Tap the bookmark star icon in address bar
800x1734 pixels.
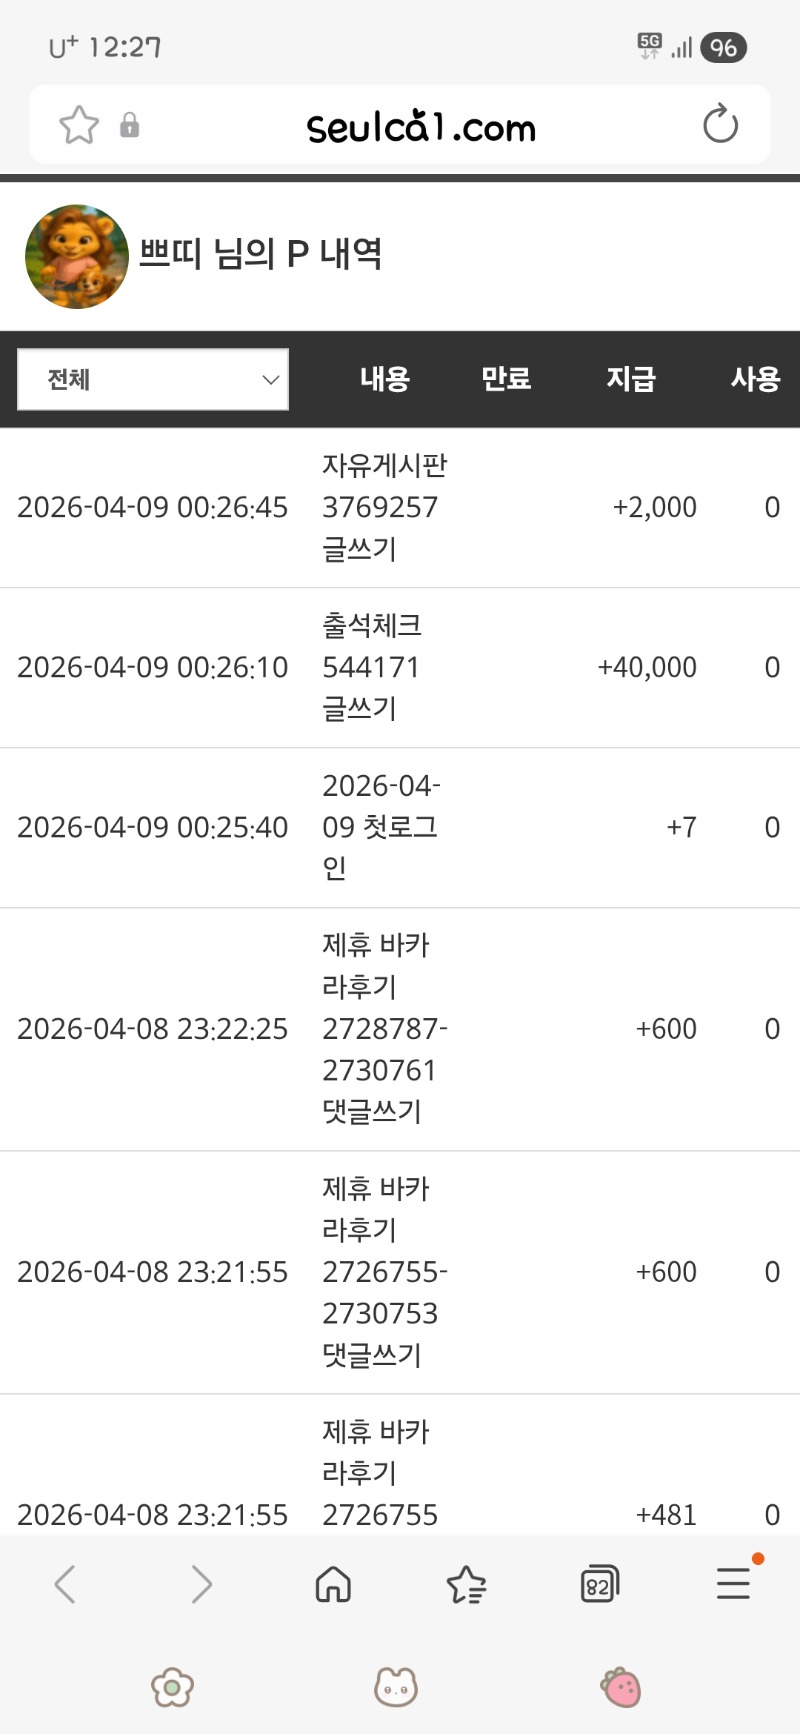(x=79, y=125)
